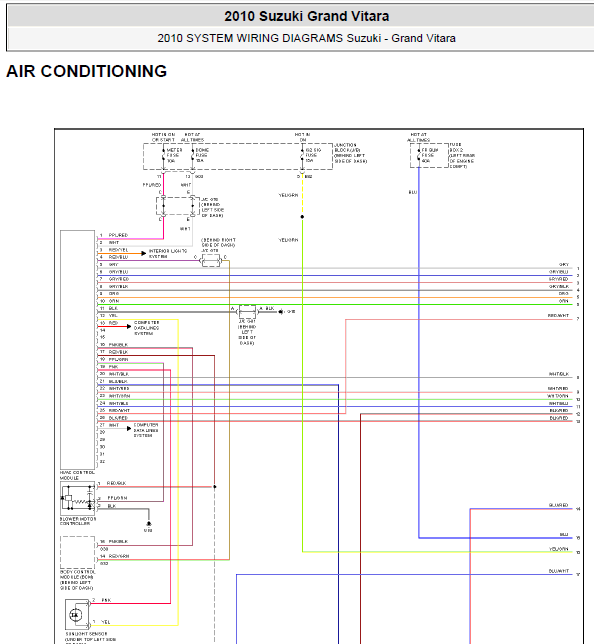This screenshot has height=644, width=594.
Task: Click the 'PPL/RED' label at HVAC pin 1
Action: [118, 235]
